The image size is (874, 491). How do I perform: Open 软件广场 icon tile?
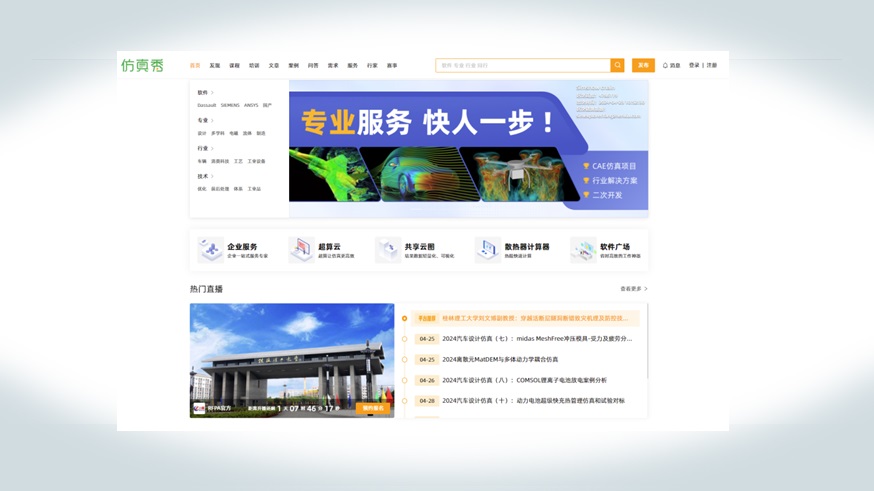583,250
